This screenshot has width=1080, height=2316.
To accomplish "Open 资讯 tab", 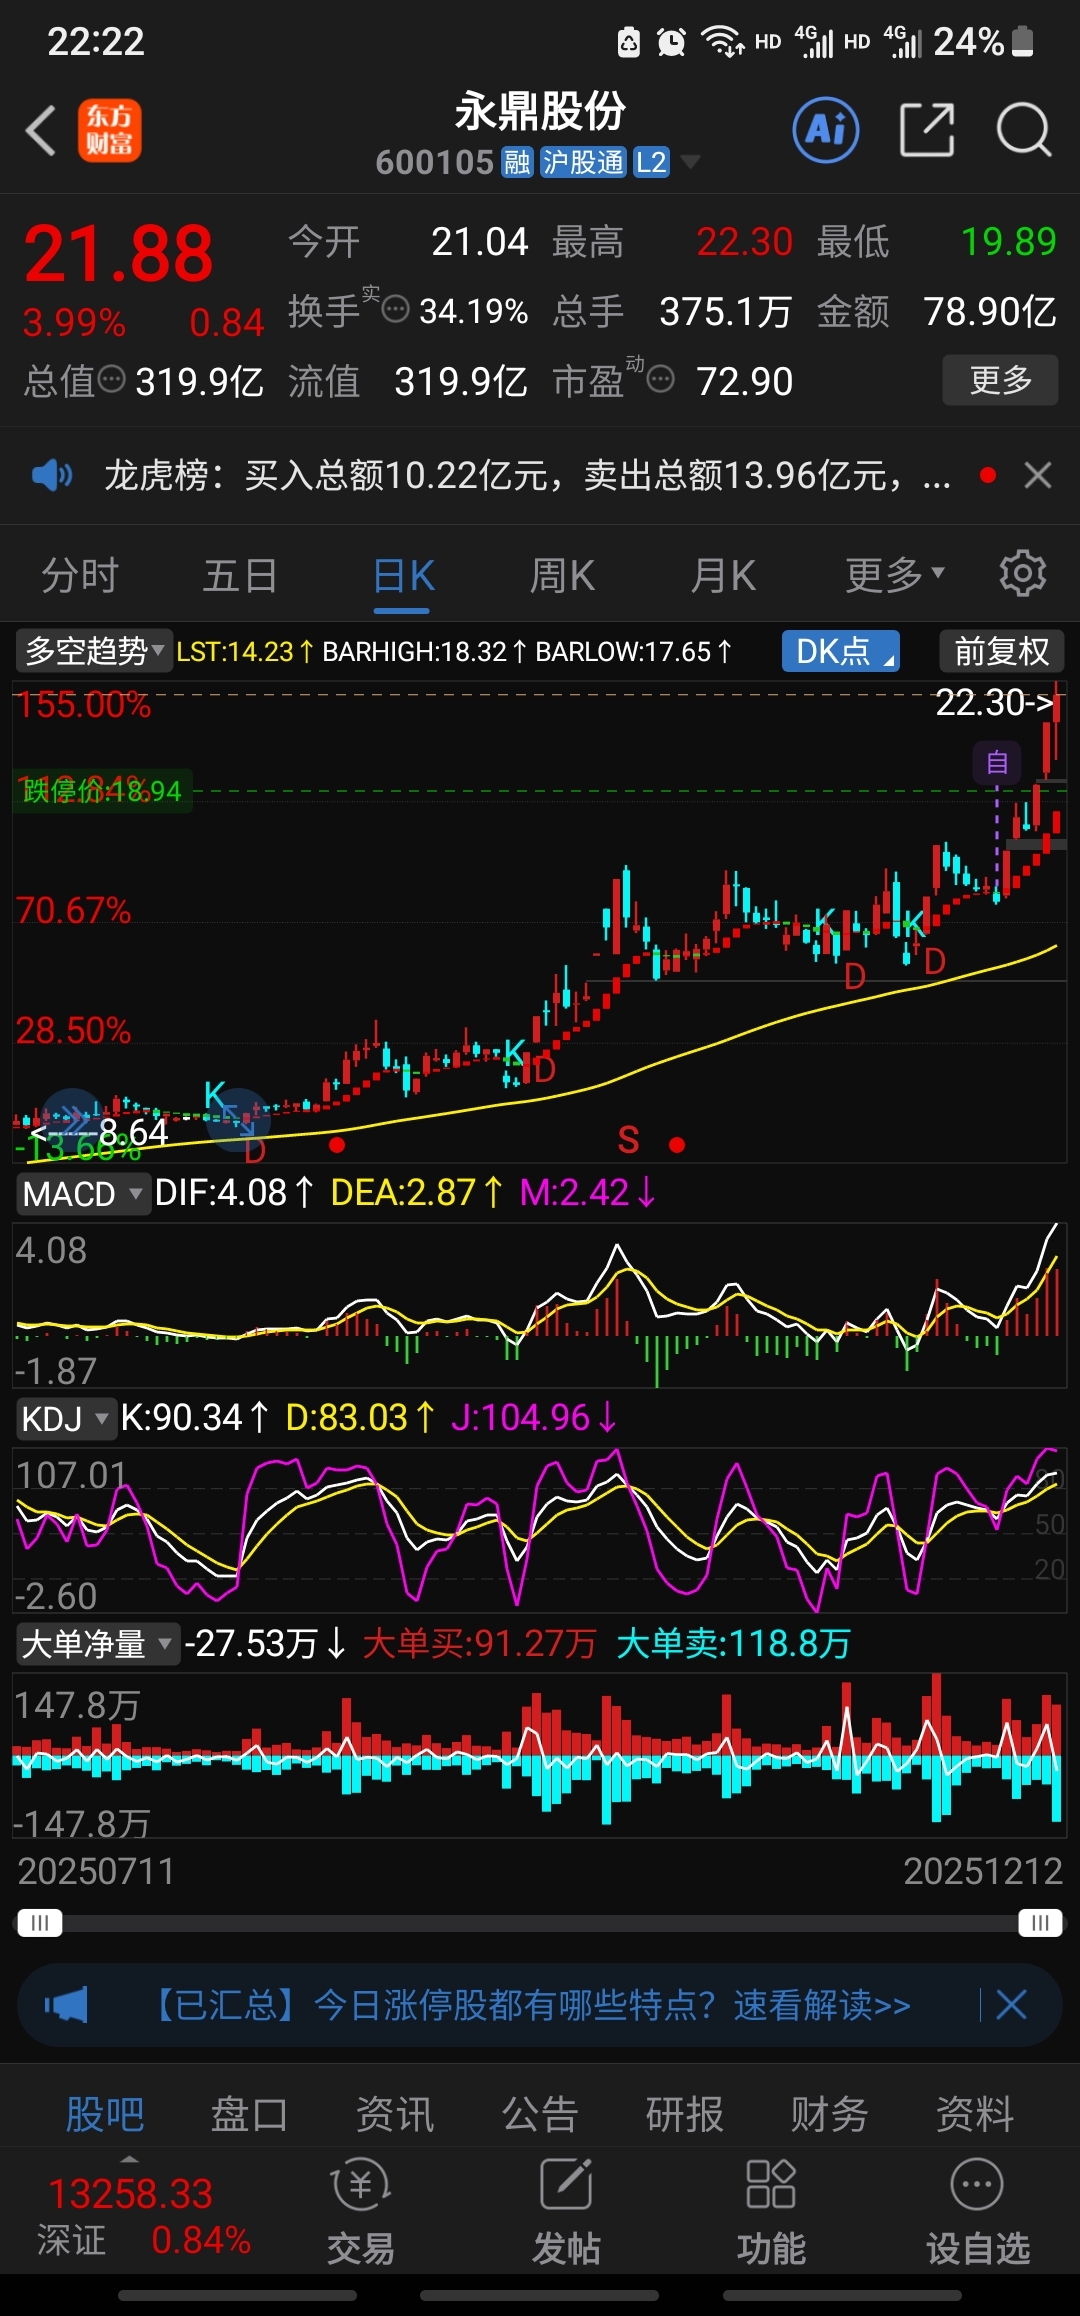I will pyautogui.click(x=394, y=2113).
